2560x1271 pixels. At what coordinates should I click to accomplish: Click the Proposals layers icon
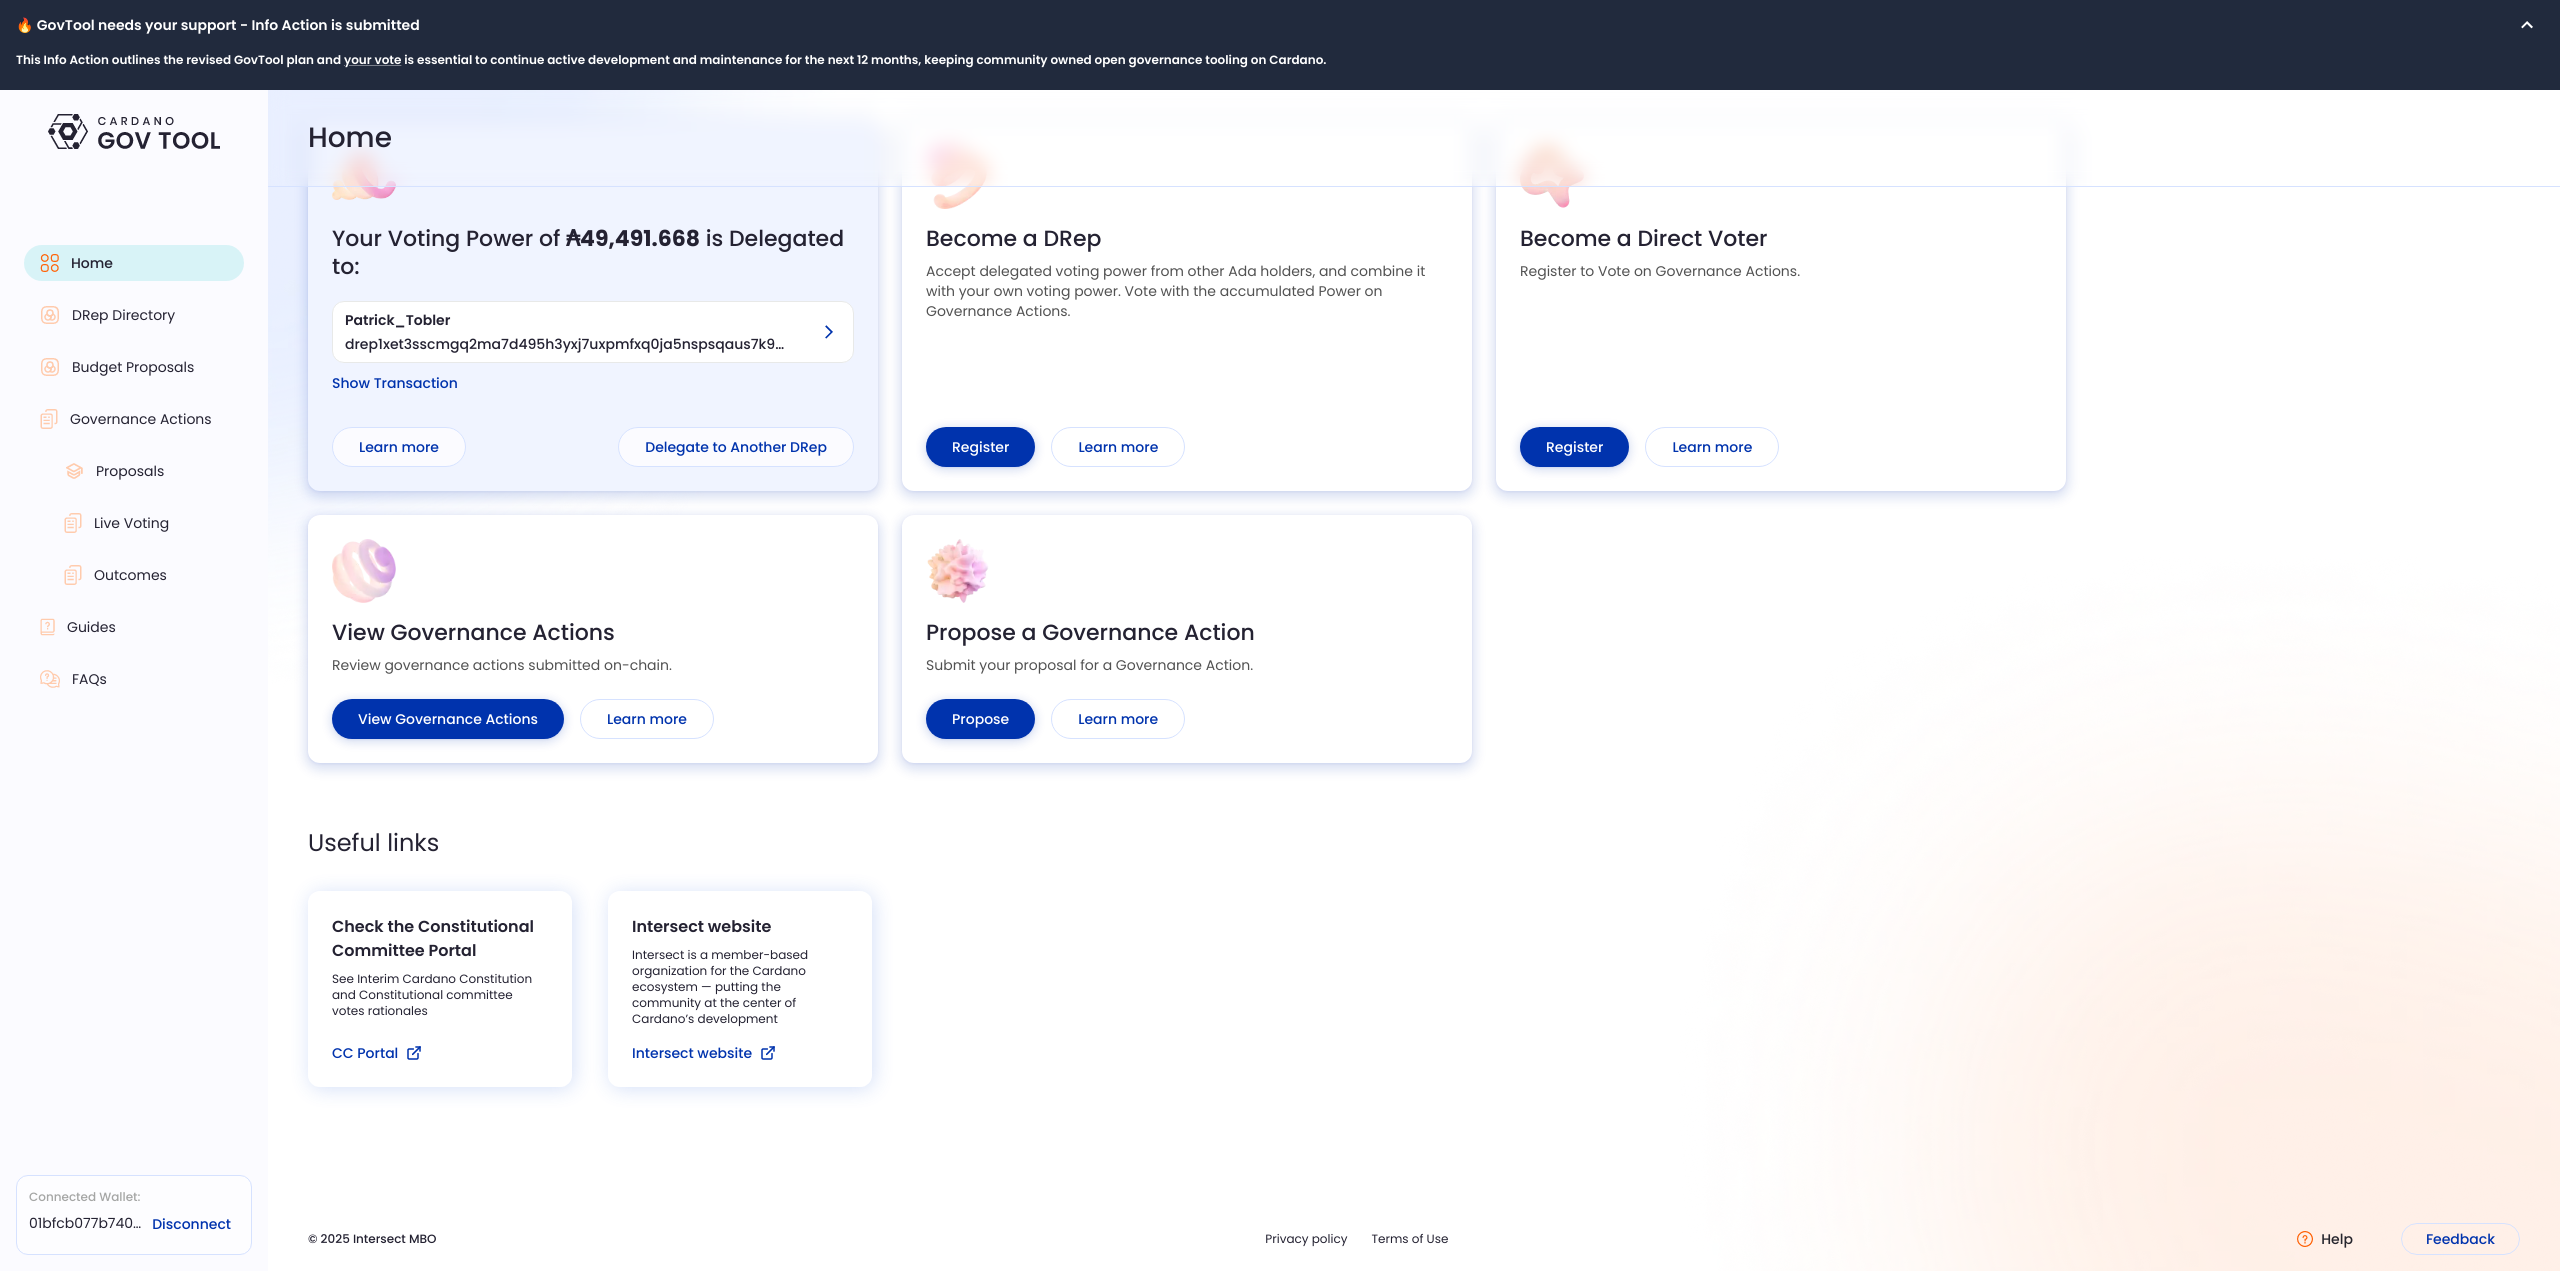coord(74,471)
